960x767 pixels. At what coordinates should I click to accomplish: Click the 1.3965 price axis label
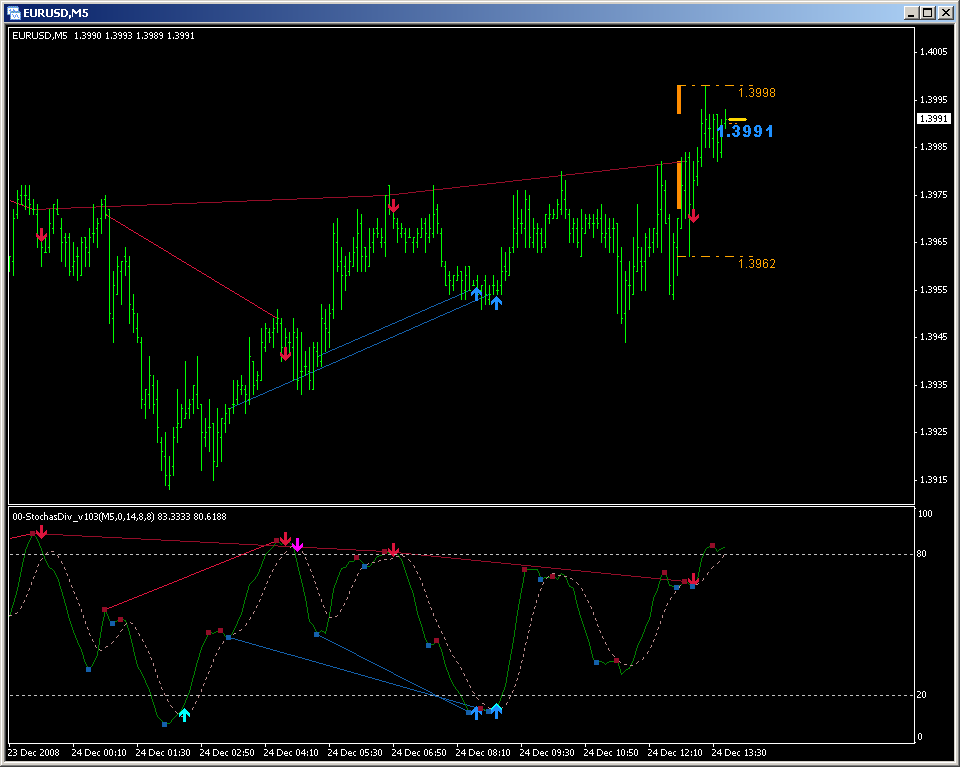[x=934, y=242]
